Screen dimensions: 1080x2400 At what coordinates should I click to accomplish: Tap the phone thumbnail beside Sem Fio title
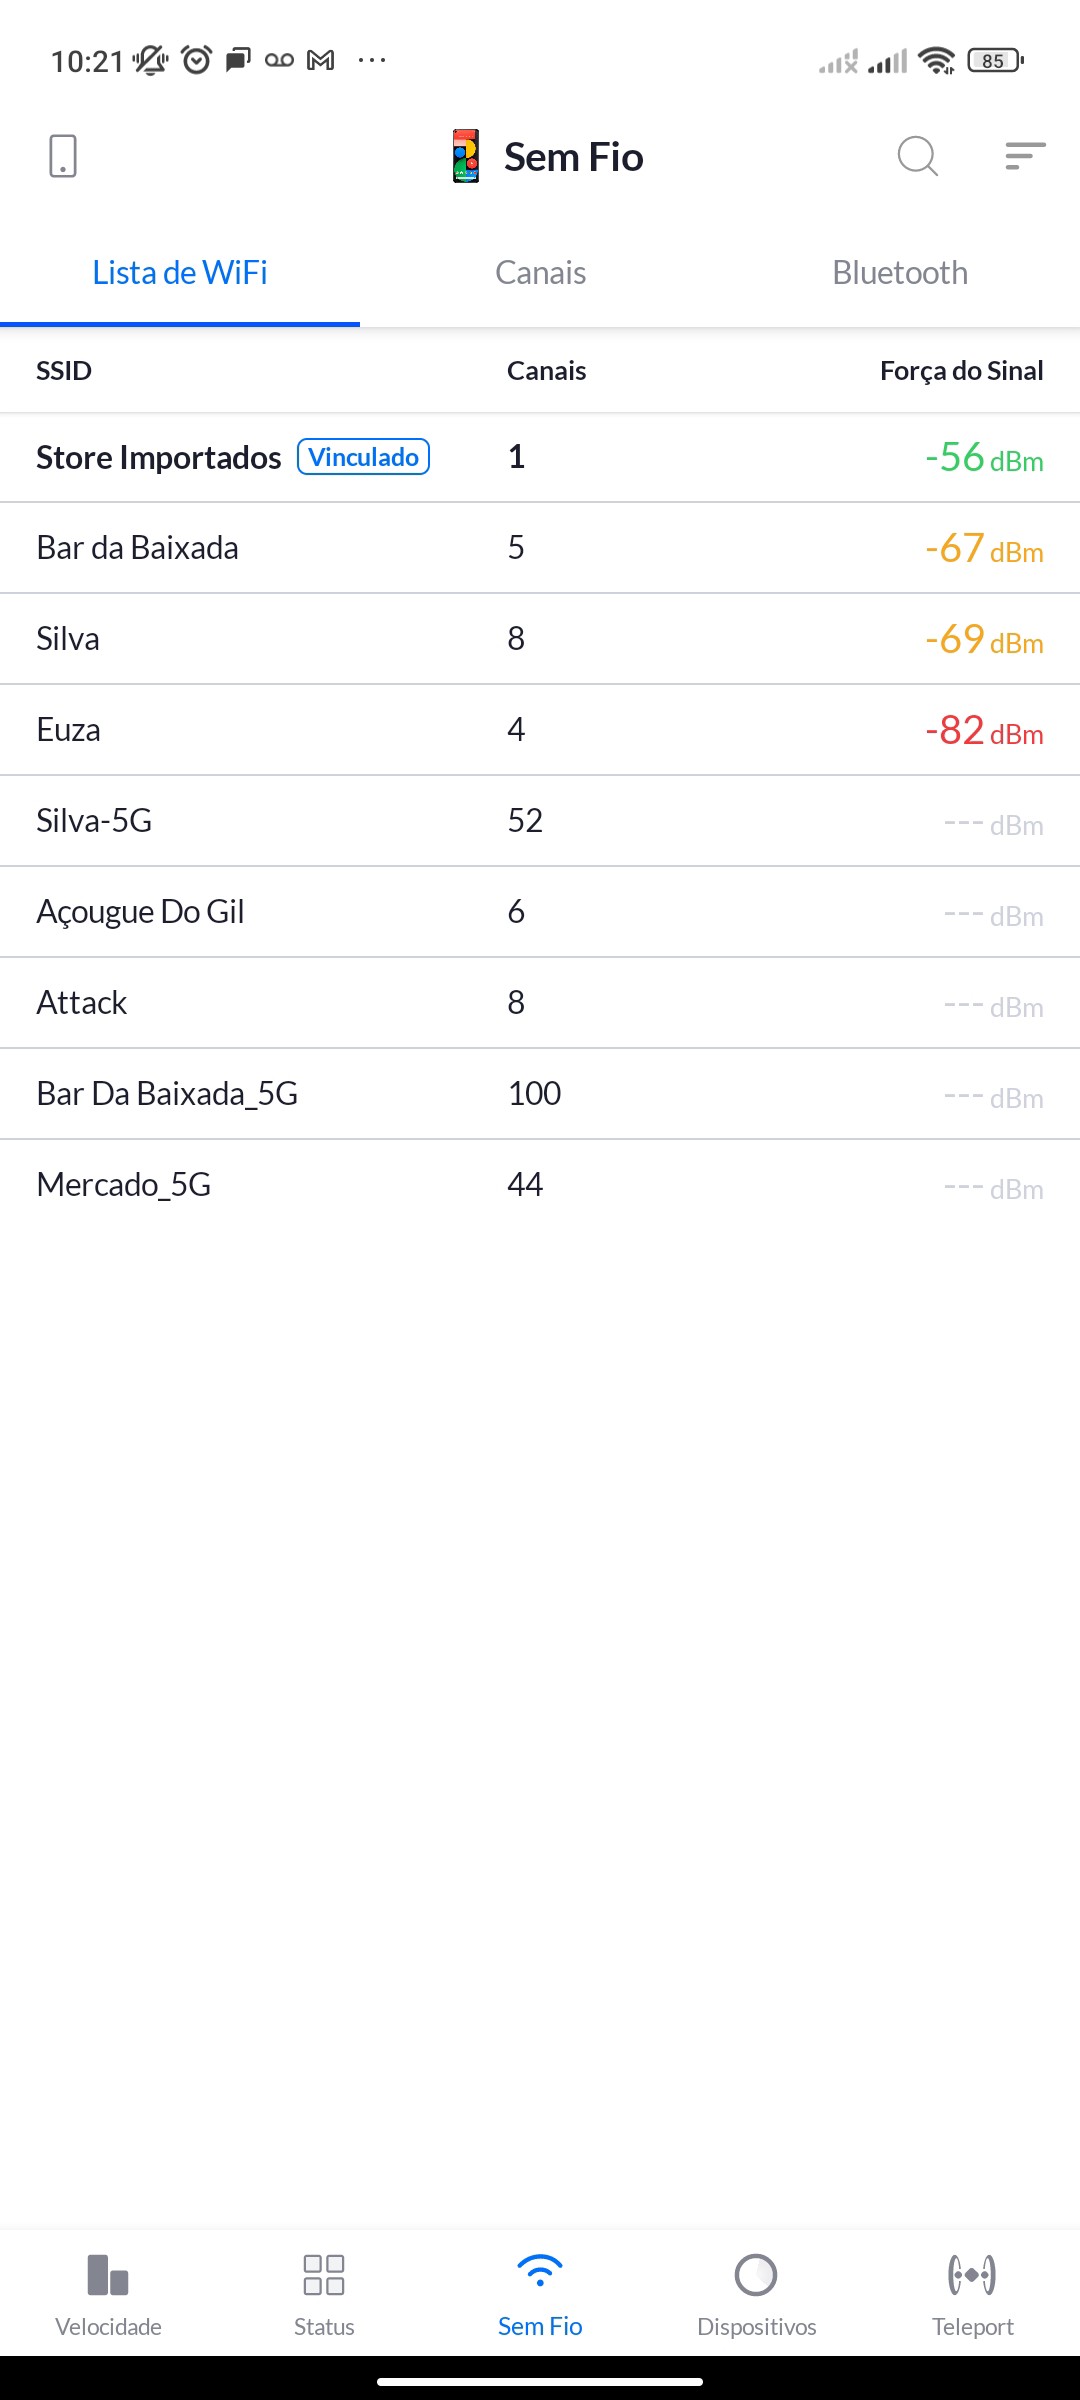466,157
